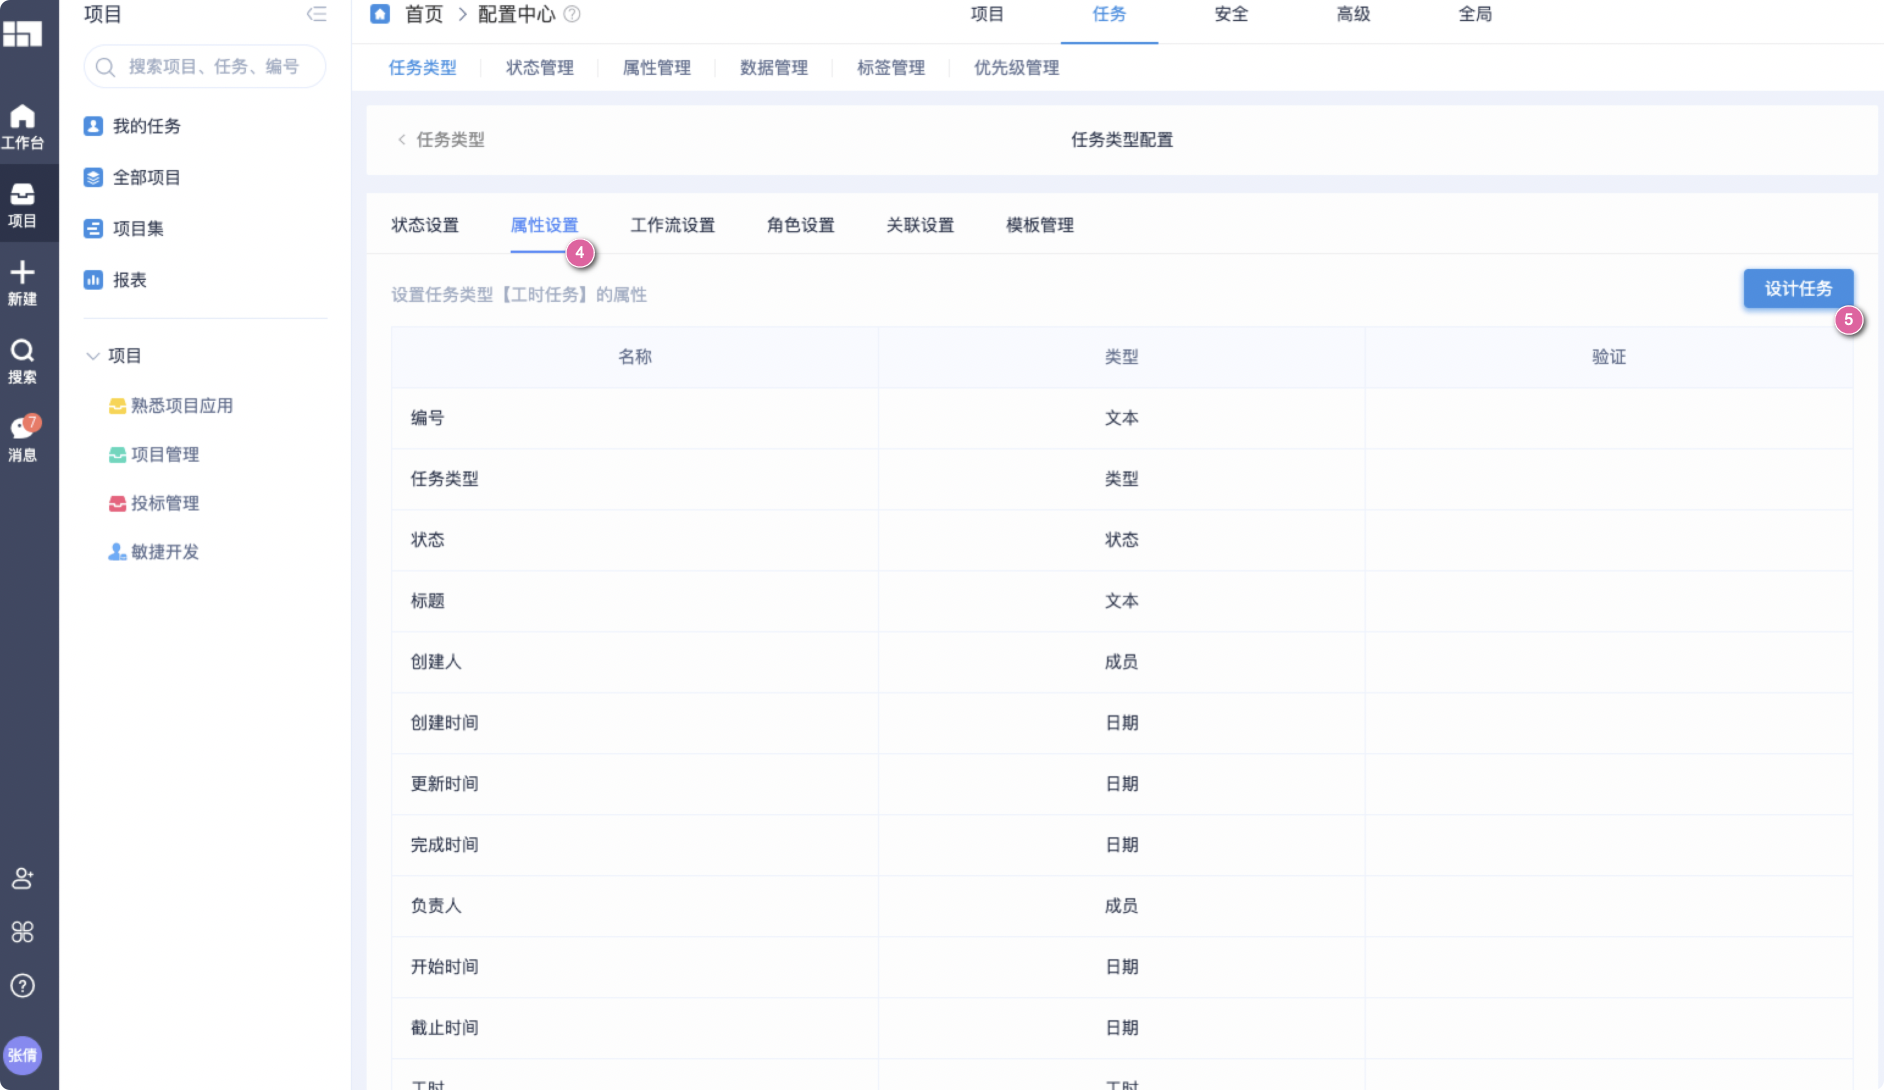Collapse the 项目 tree section

93,356
